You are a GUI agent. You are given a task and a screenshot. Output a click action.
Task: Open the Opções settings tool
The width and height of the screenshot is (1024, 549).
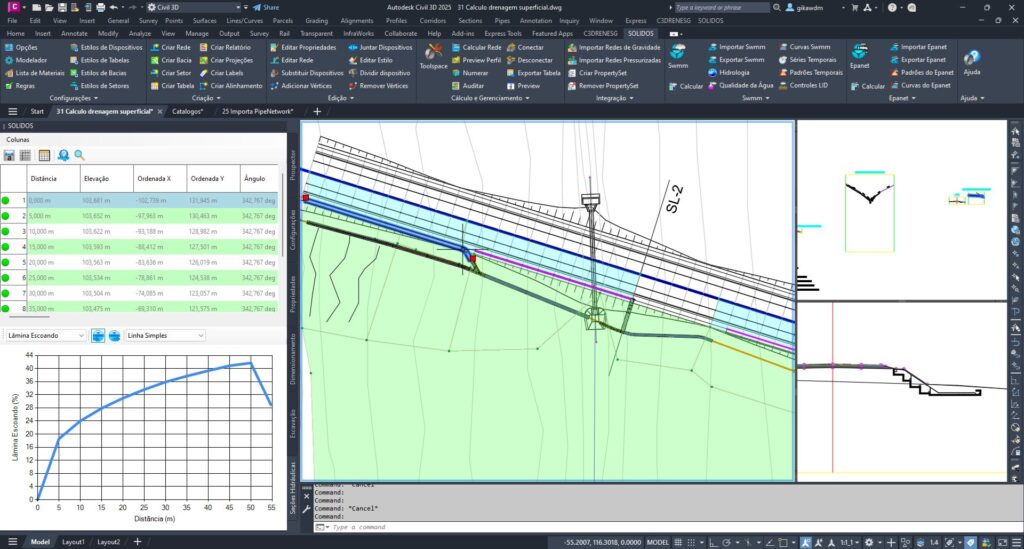click(21, 48)
